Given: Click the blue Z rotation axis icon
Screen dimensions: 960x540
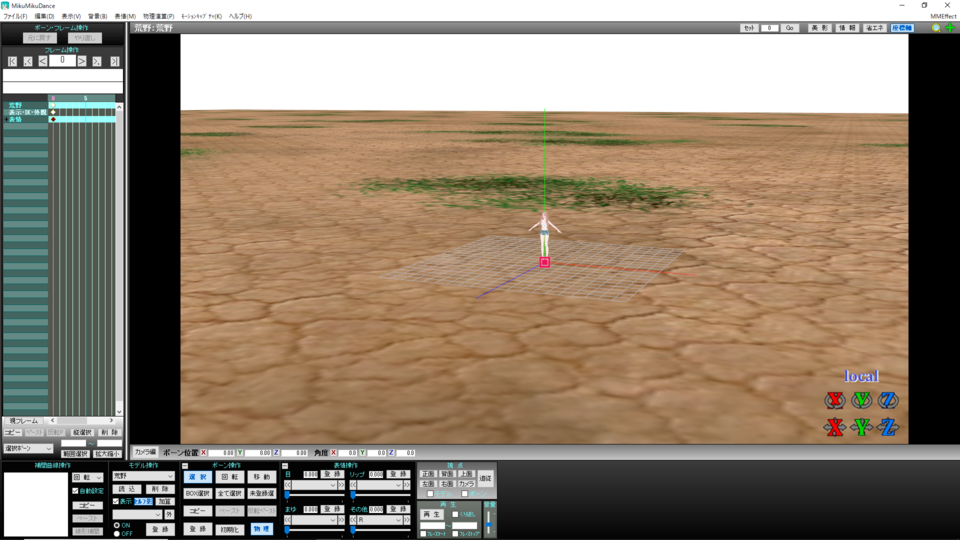Looking at the screenshot, I should coord(887,400).
